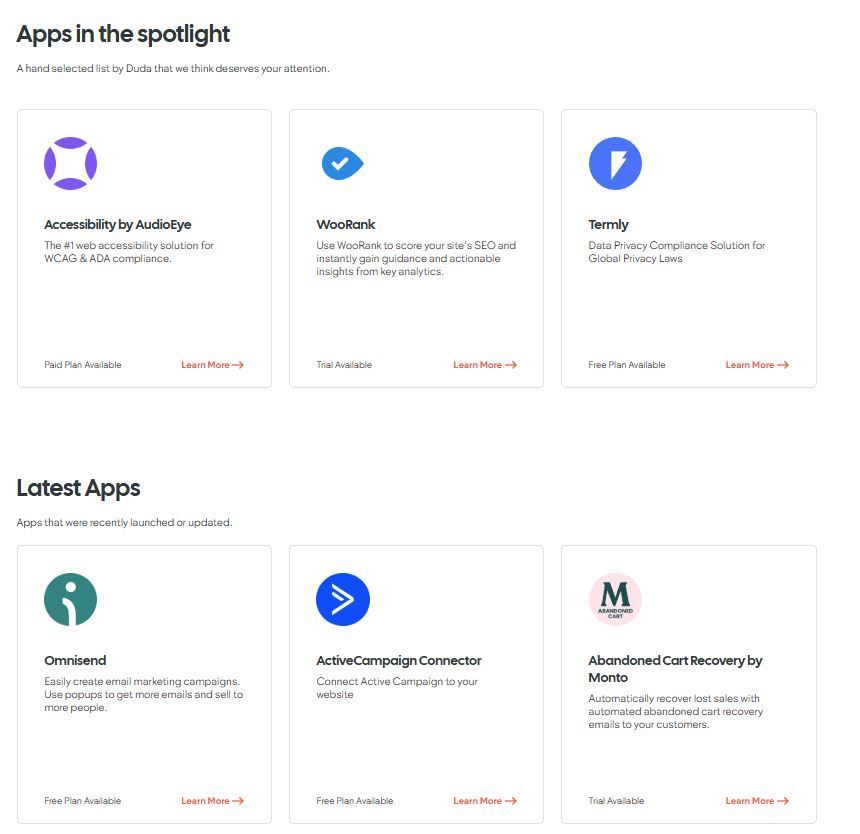Click the ActiveCampaign blue chevron logo
The width and height of the screenshot is (860, 834).
click(x=343, y=599)
